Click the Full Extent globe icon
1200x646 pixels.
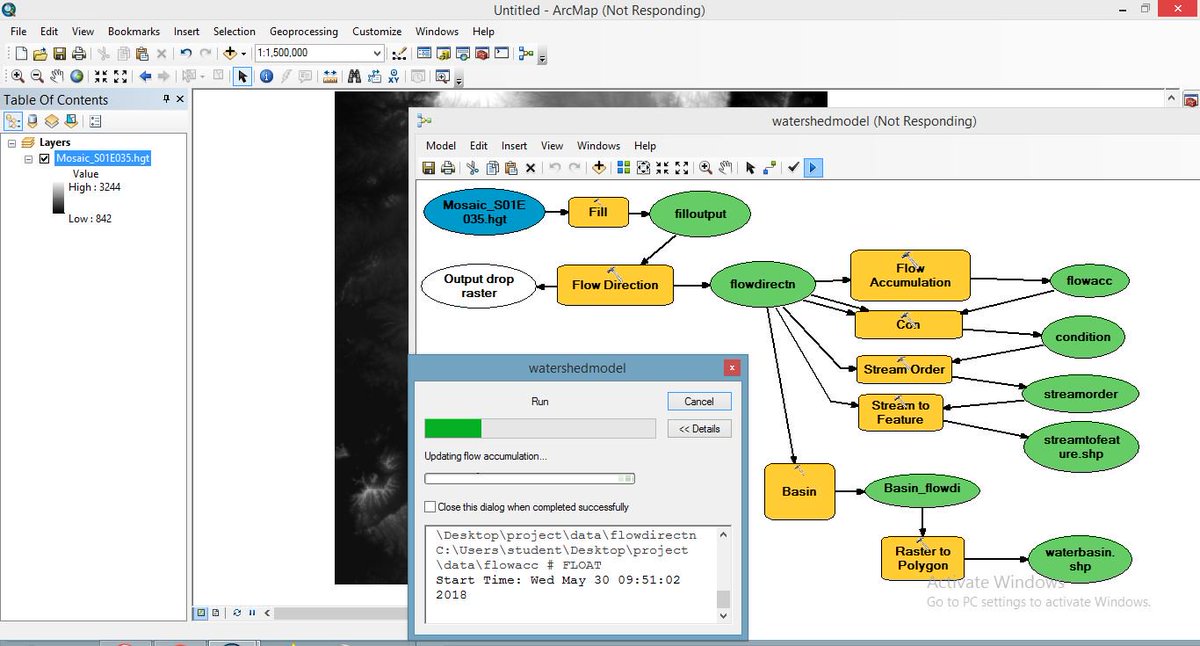(76, 76)
